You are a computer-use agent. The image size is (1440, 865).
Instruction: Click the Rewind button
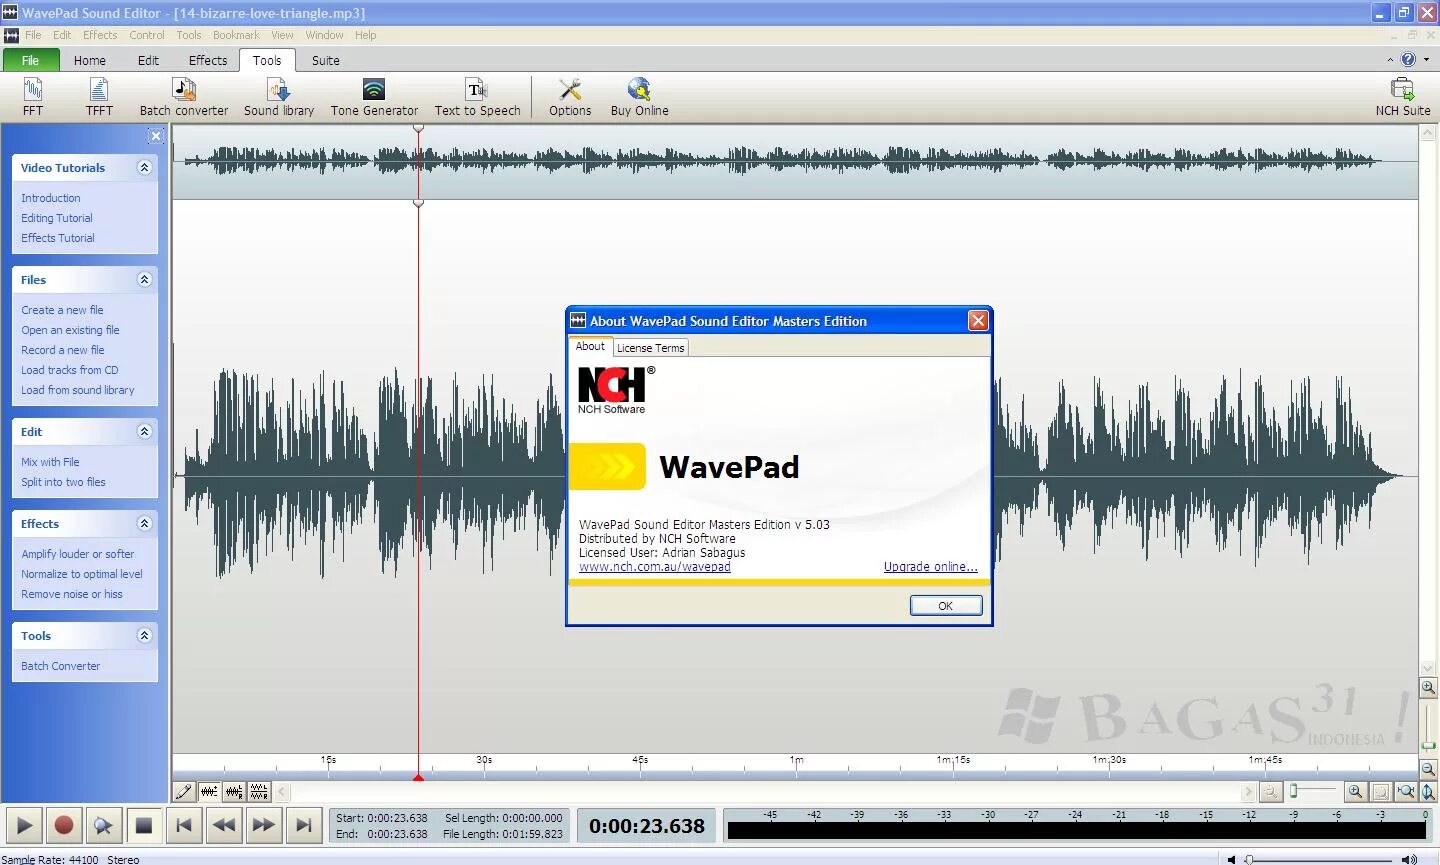tap(224, 826)
